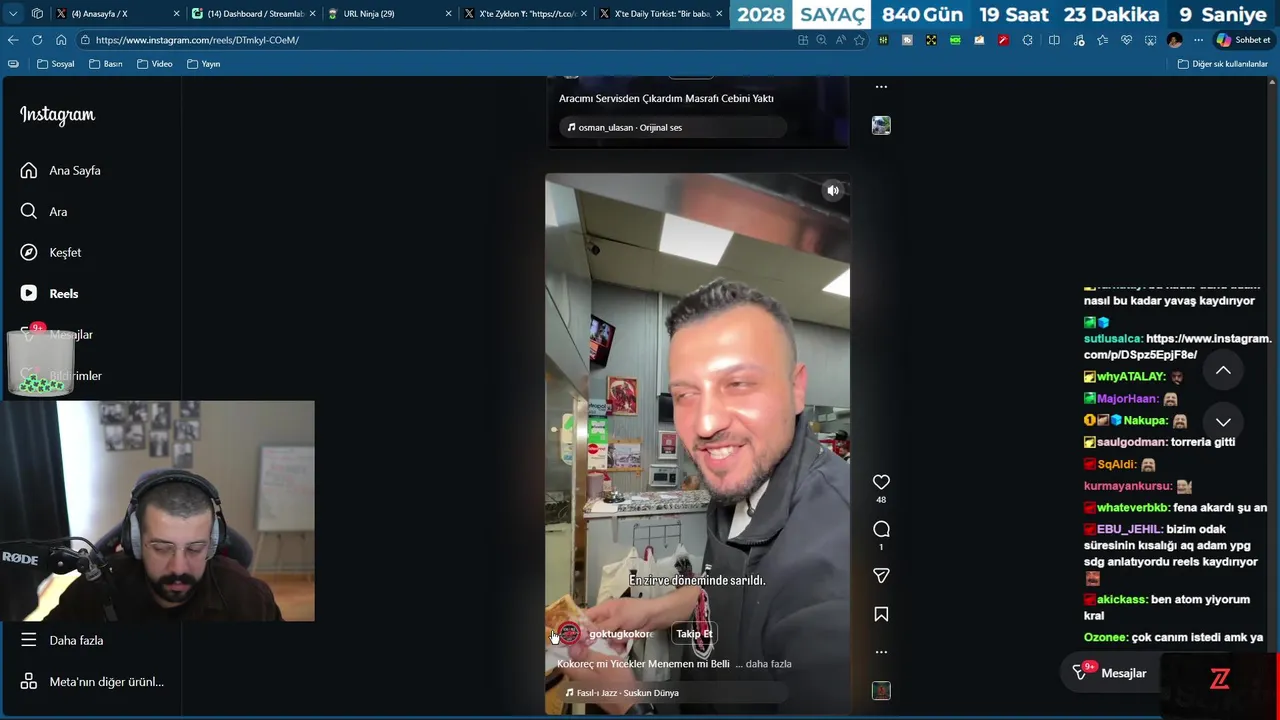Go to previous reel with up chevron
Image resolution: width=1280 pixels, height=720 pixels.
tap(1223, 370)
